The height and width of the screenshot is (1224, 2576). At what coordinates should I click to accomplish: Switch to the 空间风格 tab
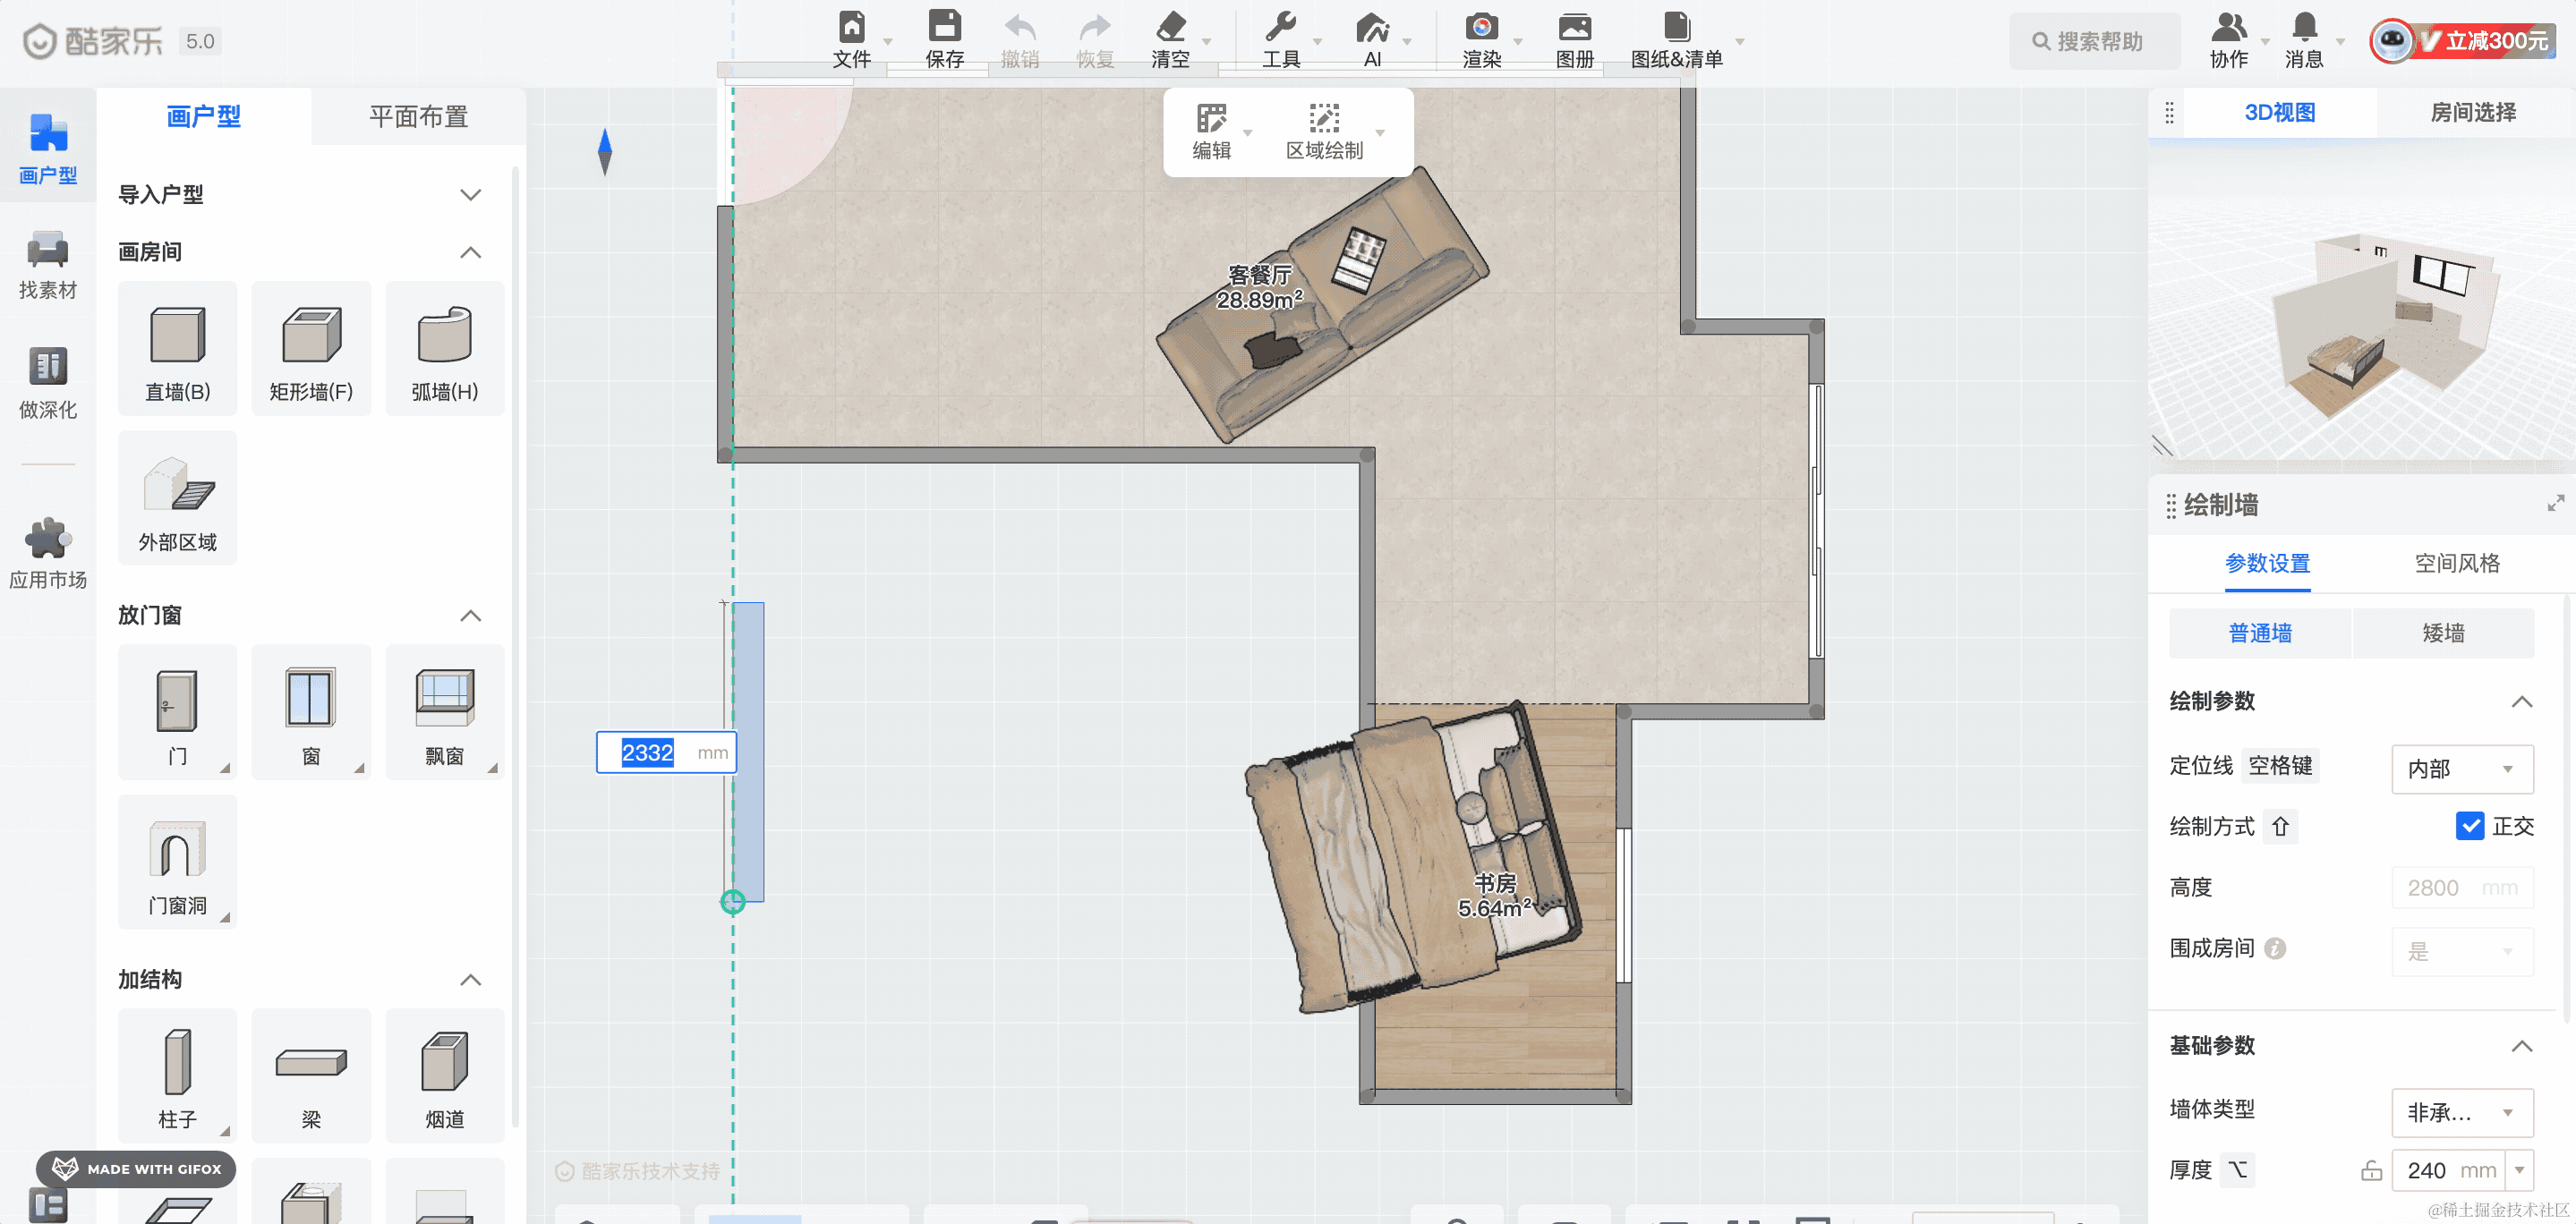(x=2457, y=563)
